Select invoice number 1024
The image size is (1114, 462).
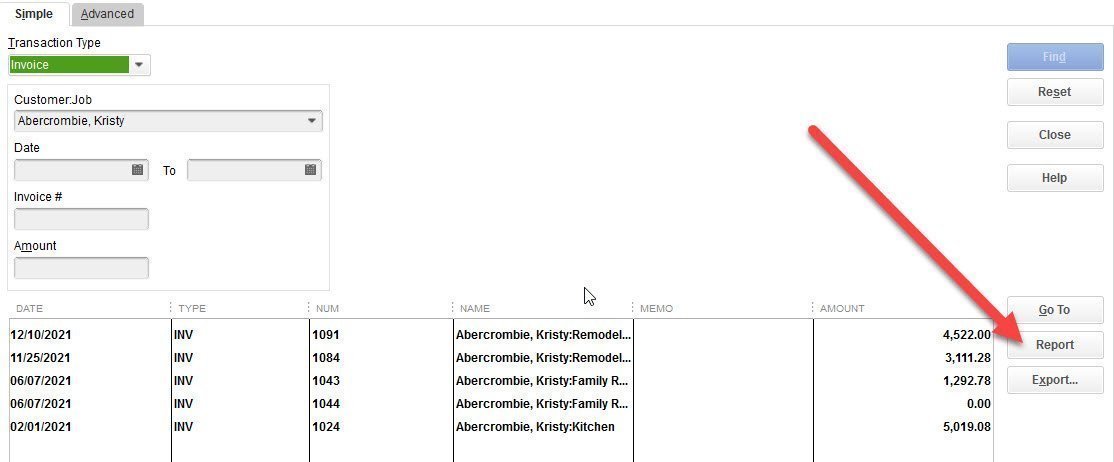pyautogui.click(x=327, y=426)
